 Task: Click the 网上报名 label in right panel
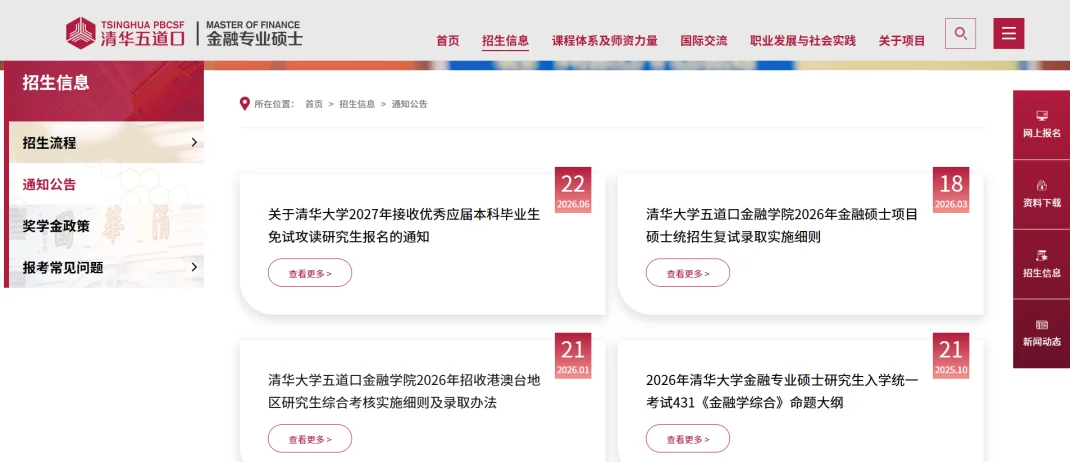[1041, 134]
